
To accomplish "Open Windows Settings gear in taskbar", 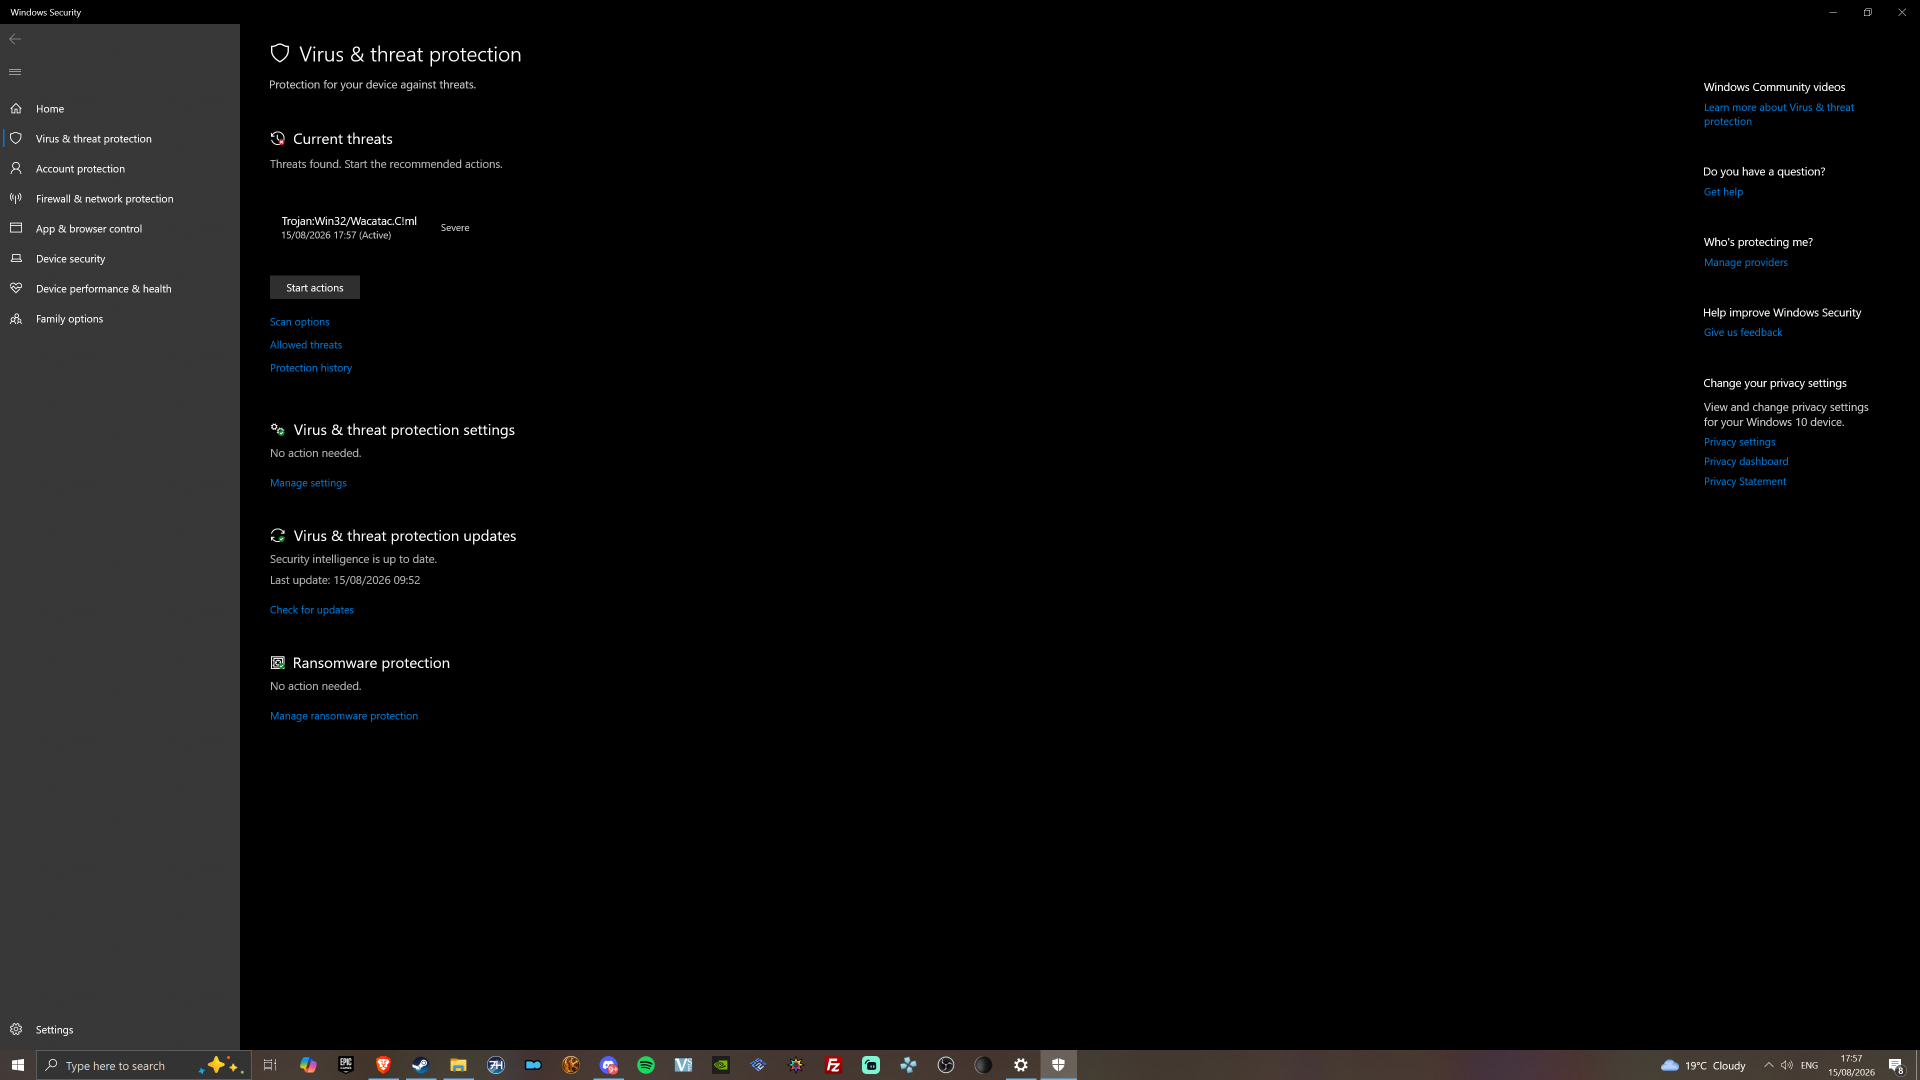I will pos(1021,1065).
